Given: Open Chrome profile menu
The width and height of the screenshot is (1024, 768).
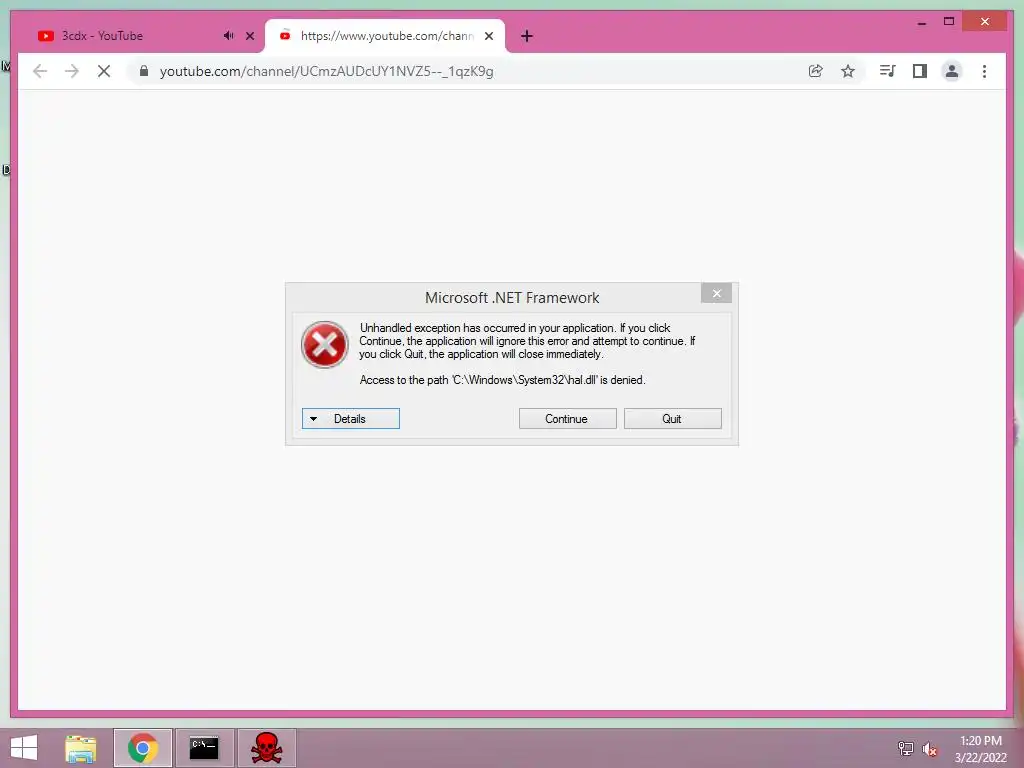Looking at the screenshot, I should coord(952,71).
